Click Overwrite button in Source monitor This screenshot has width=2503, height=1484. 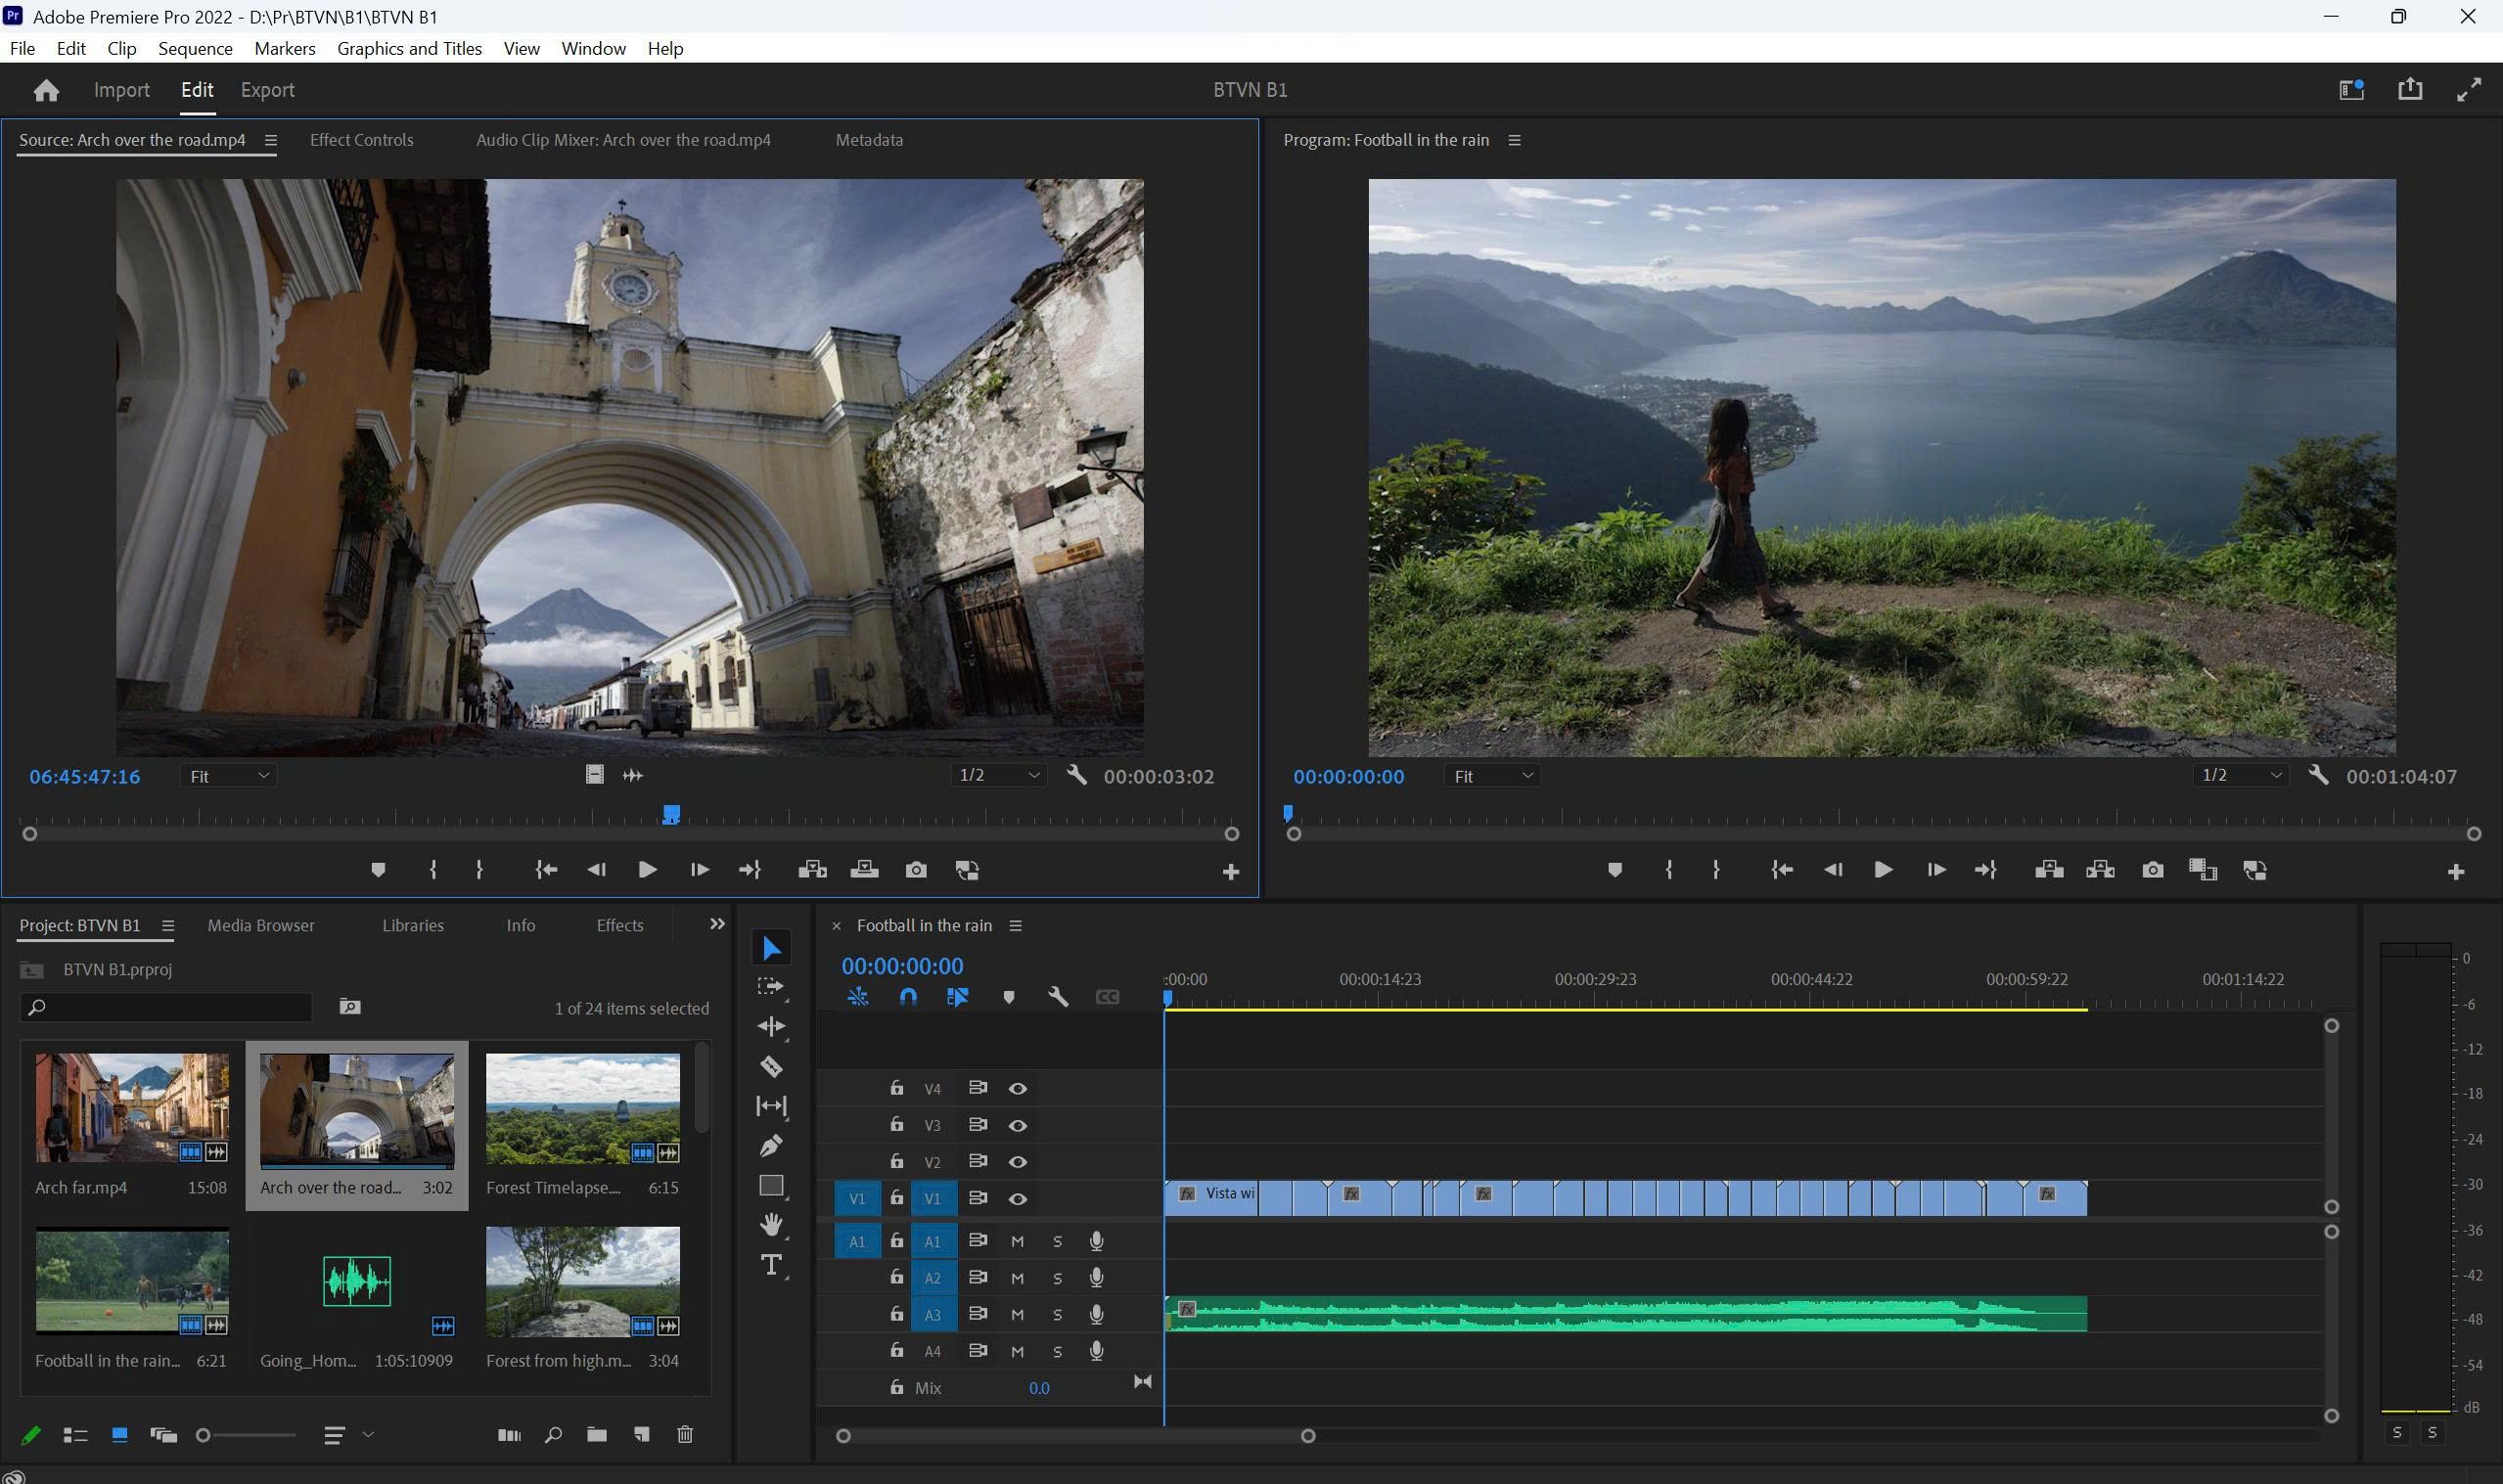tap(864, 870)
